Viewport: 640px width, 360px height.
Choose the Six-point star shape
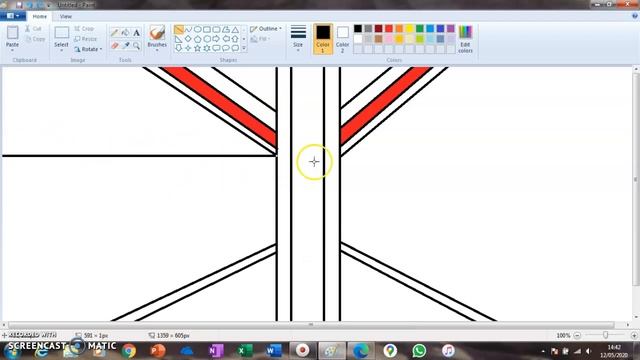pyautogui.click(x=207, y=48)
